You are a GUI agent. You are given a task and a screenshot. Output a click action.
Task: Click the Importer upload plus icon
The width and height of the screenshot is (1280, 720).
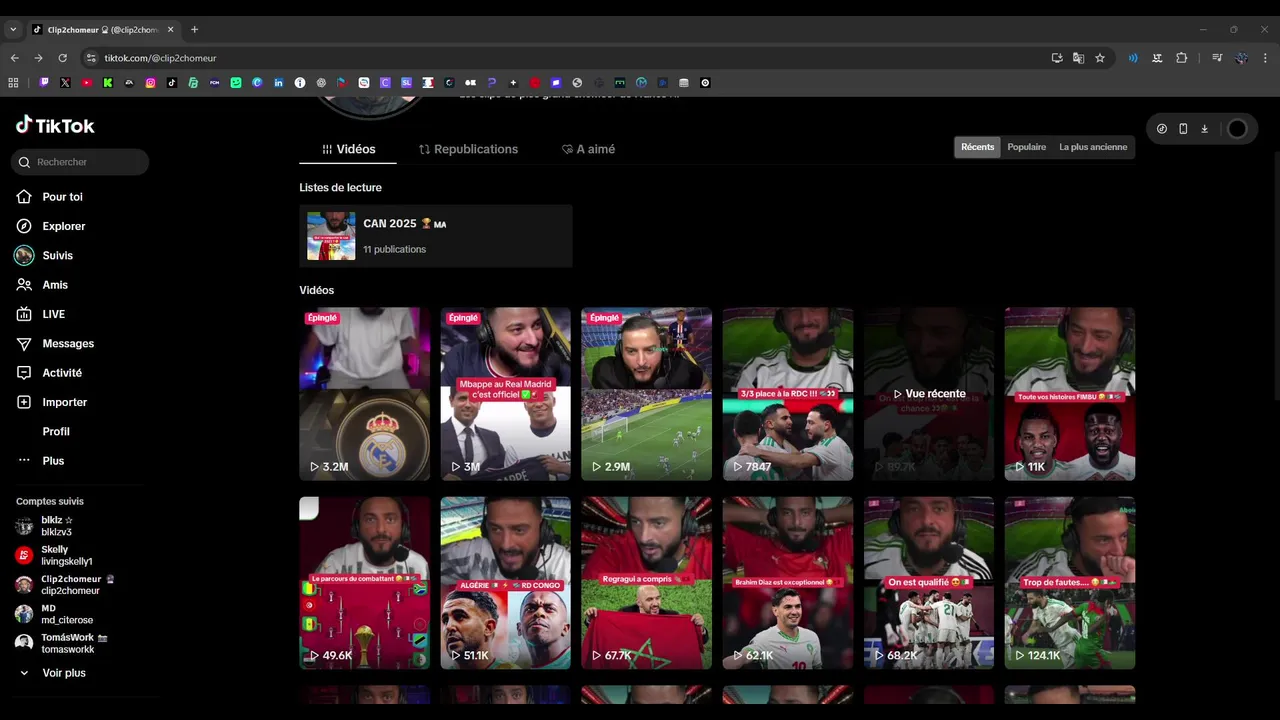pyautogui.click(x=24, y=402)
